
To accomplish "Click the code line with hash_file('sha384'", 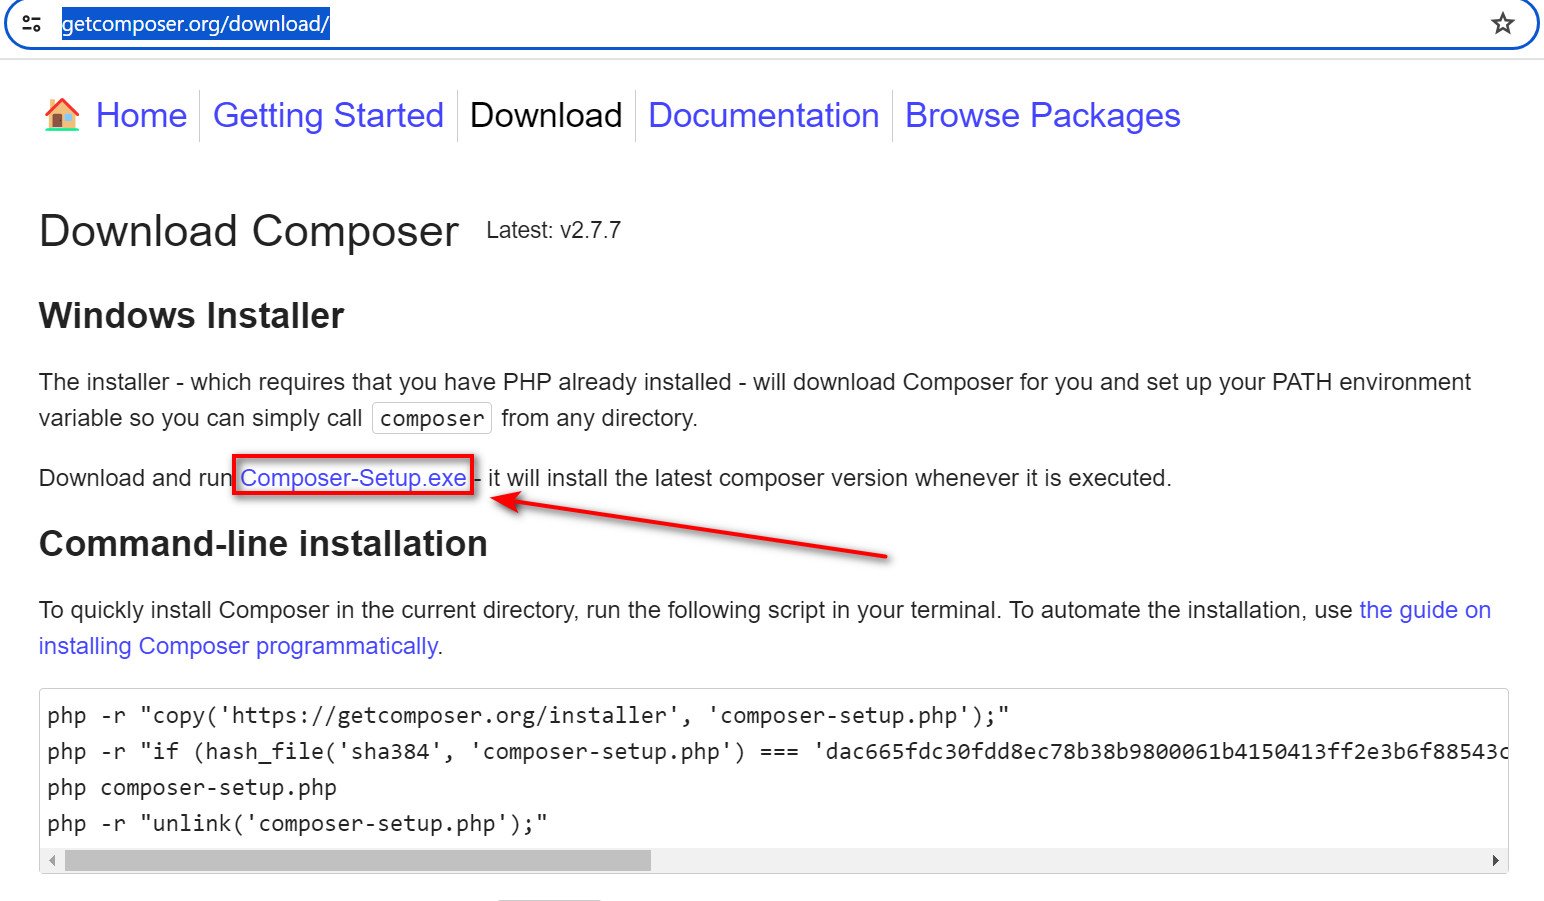I will click(x=777, y=752).
